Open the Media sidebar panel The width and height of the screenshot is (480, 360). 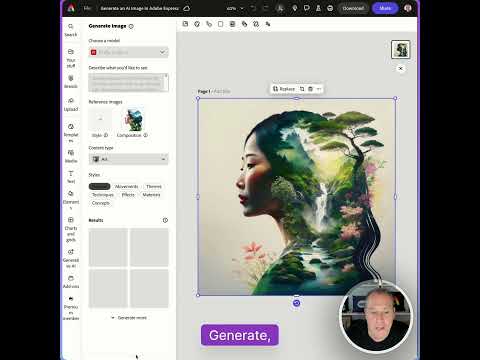coord(71,156)
